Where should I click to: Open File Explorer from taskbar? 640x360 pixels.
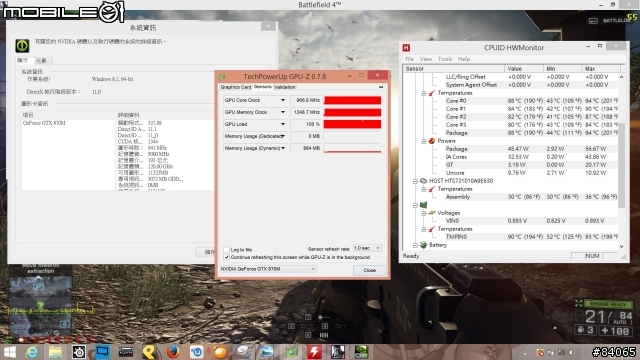(x=55, y=352)
